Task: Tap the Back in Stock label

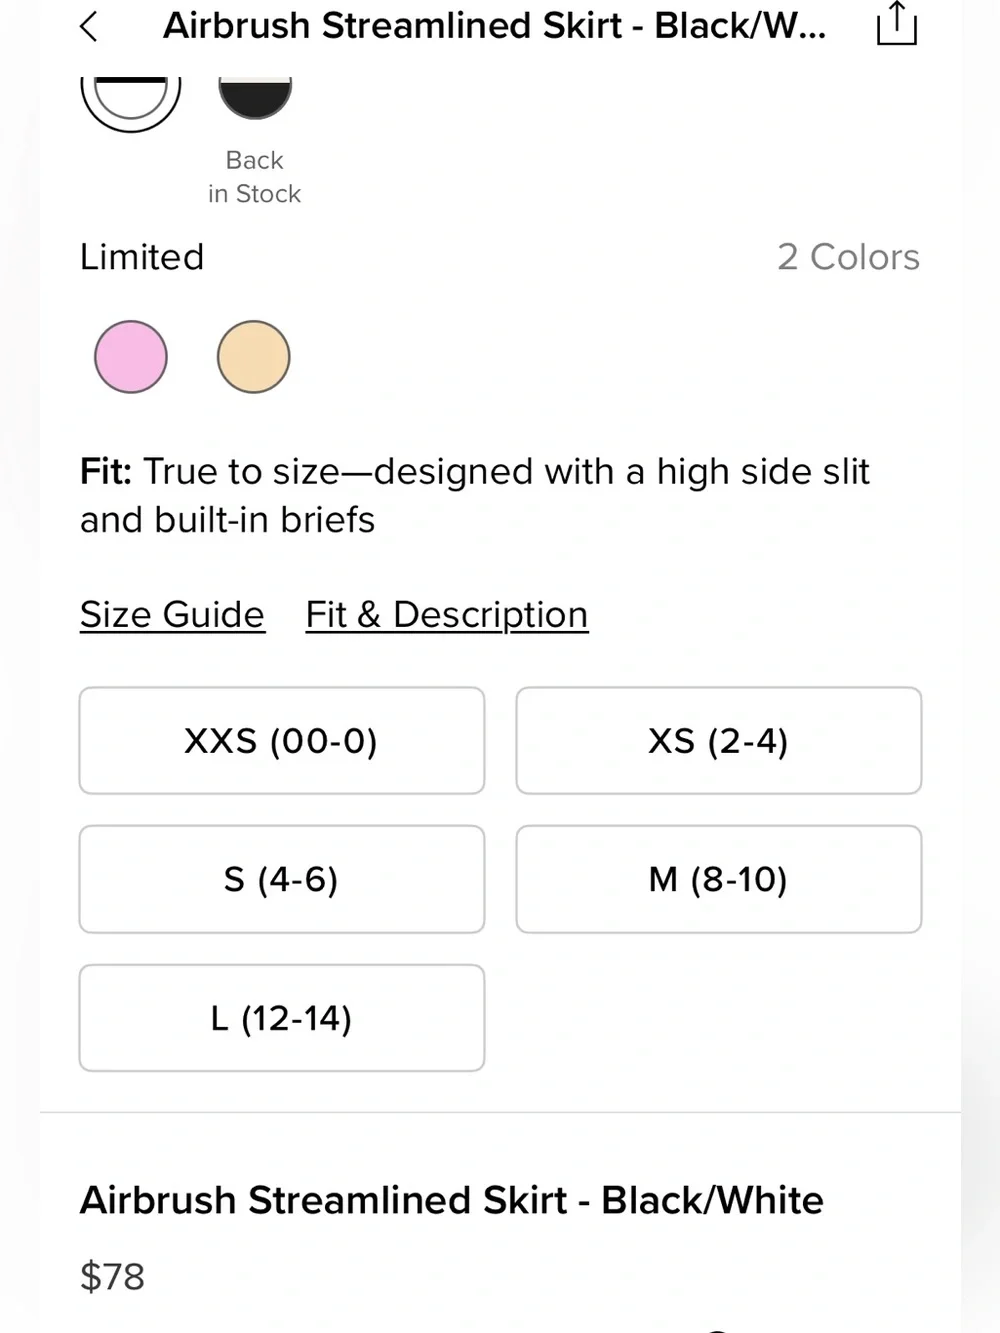Action: point(254,177)
